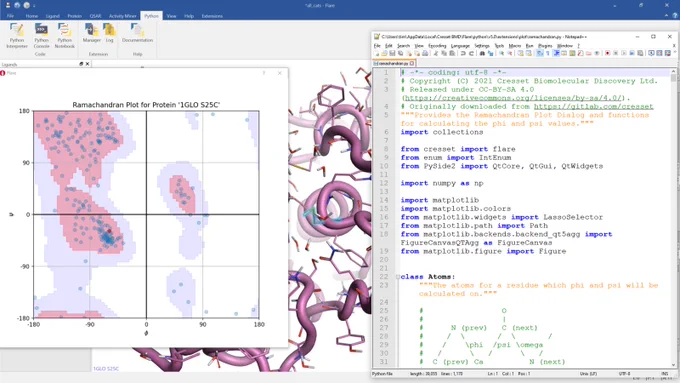Image resolution: width=680 pixels, height=383 pixels.
Task: Open the Extension Manager
Action: point(92,33)
